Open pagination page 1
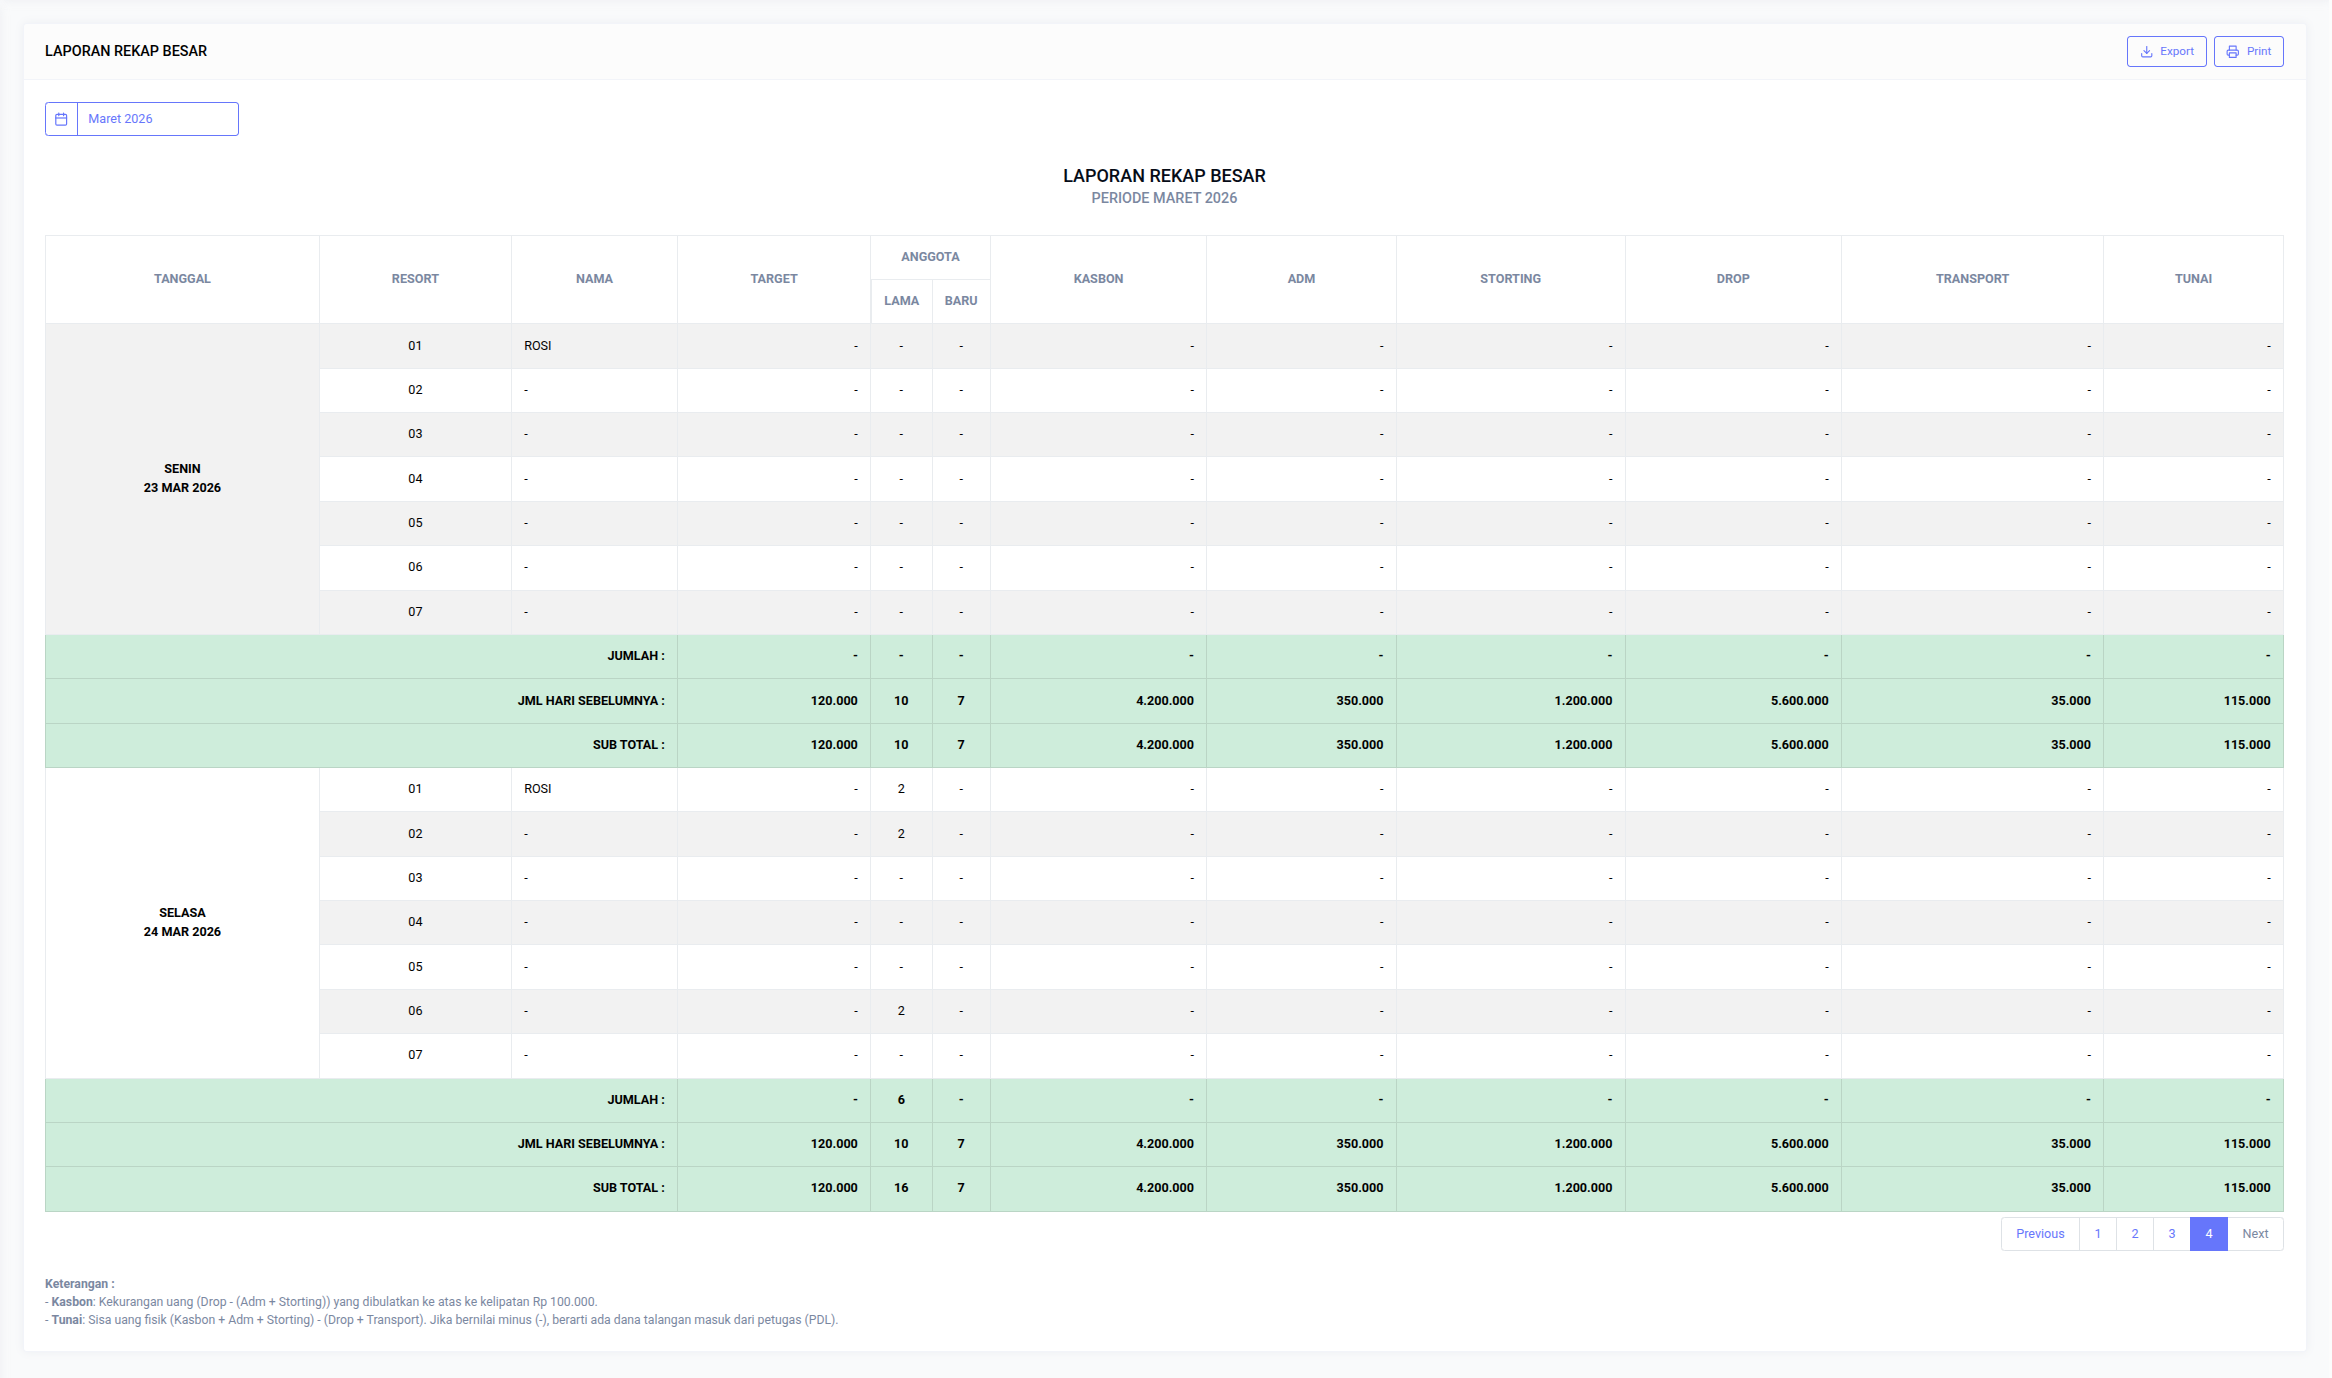The image size is (2332, 1378). pos(2097,1233)
